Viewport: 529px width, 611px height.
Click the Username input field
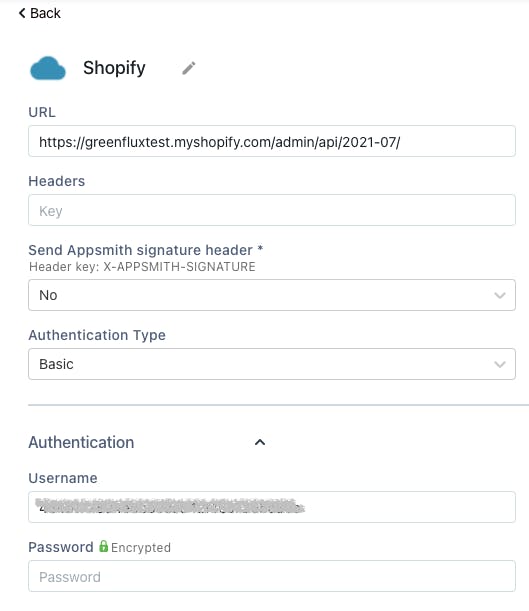click(x=272, y=507)
